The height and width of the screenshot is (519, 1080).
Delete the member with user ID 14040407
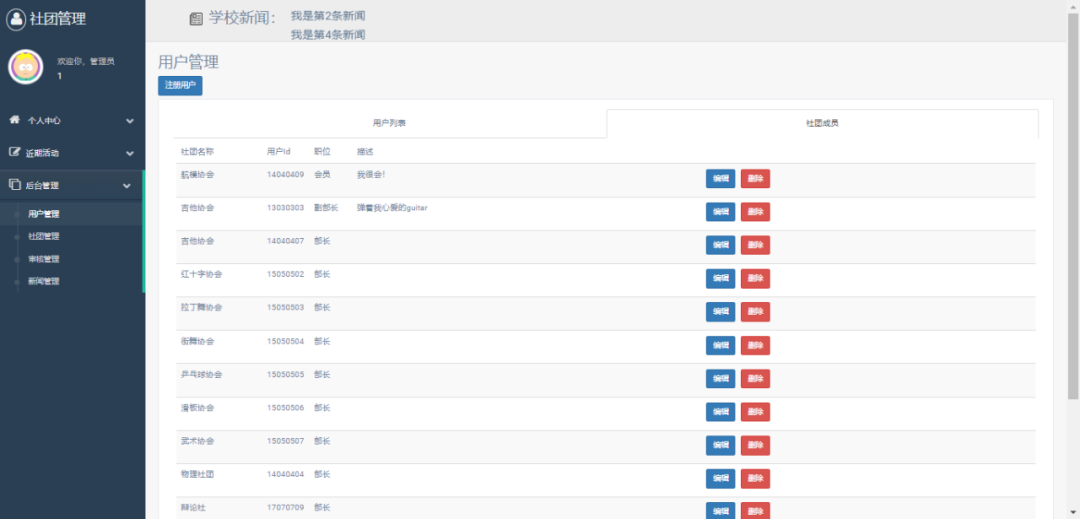point(756,245)
